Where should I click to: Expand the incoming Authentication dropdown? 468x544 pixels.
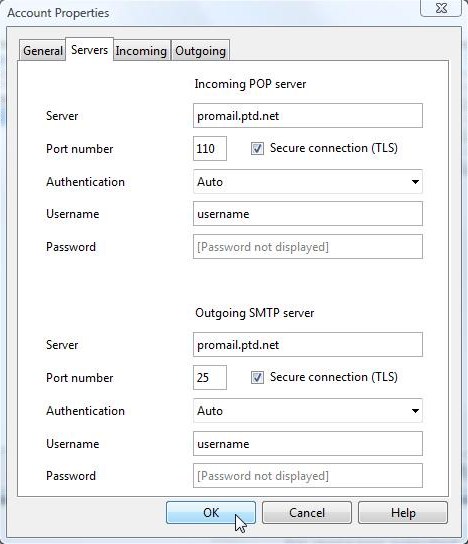coord(308,181)
